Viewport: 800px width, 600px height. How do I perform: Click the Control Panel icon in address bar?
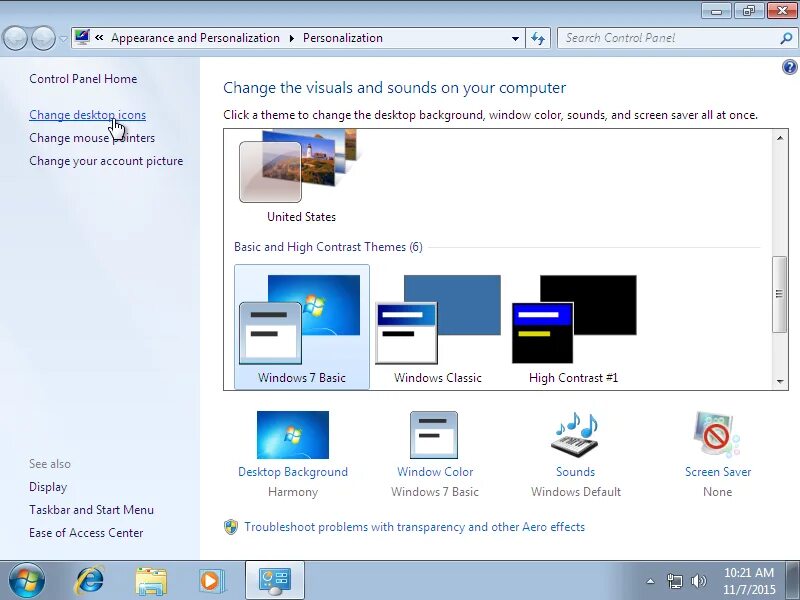tap(82, 37)
